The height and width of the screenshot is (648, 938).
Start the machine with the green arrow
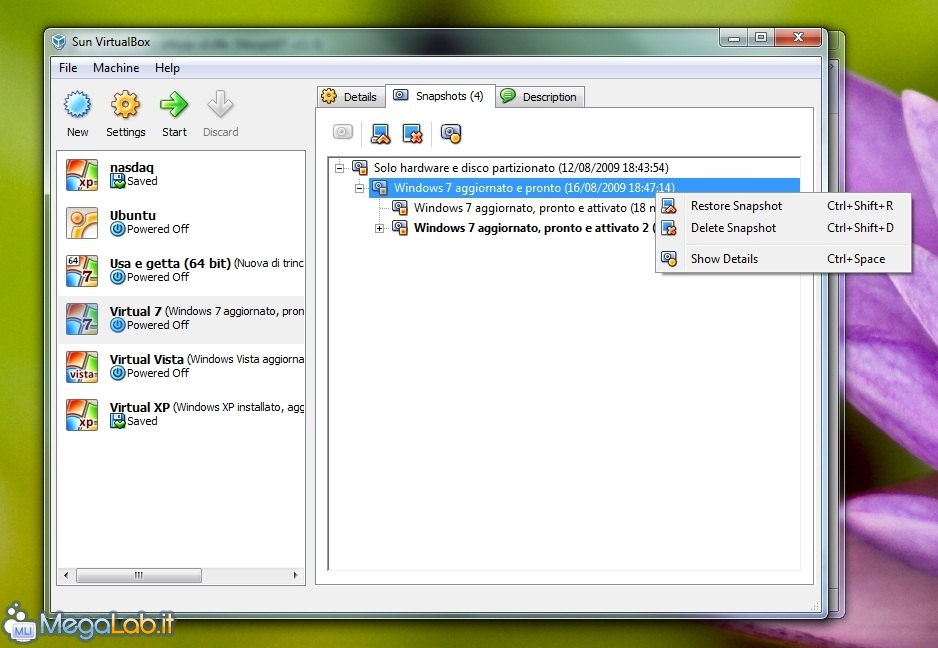(174, 105)
